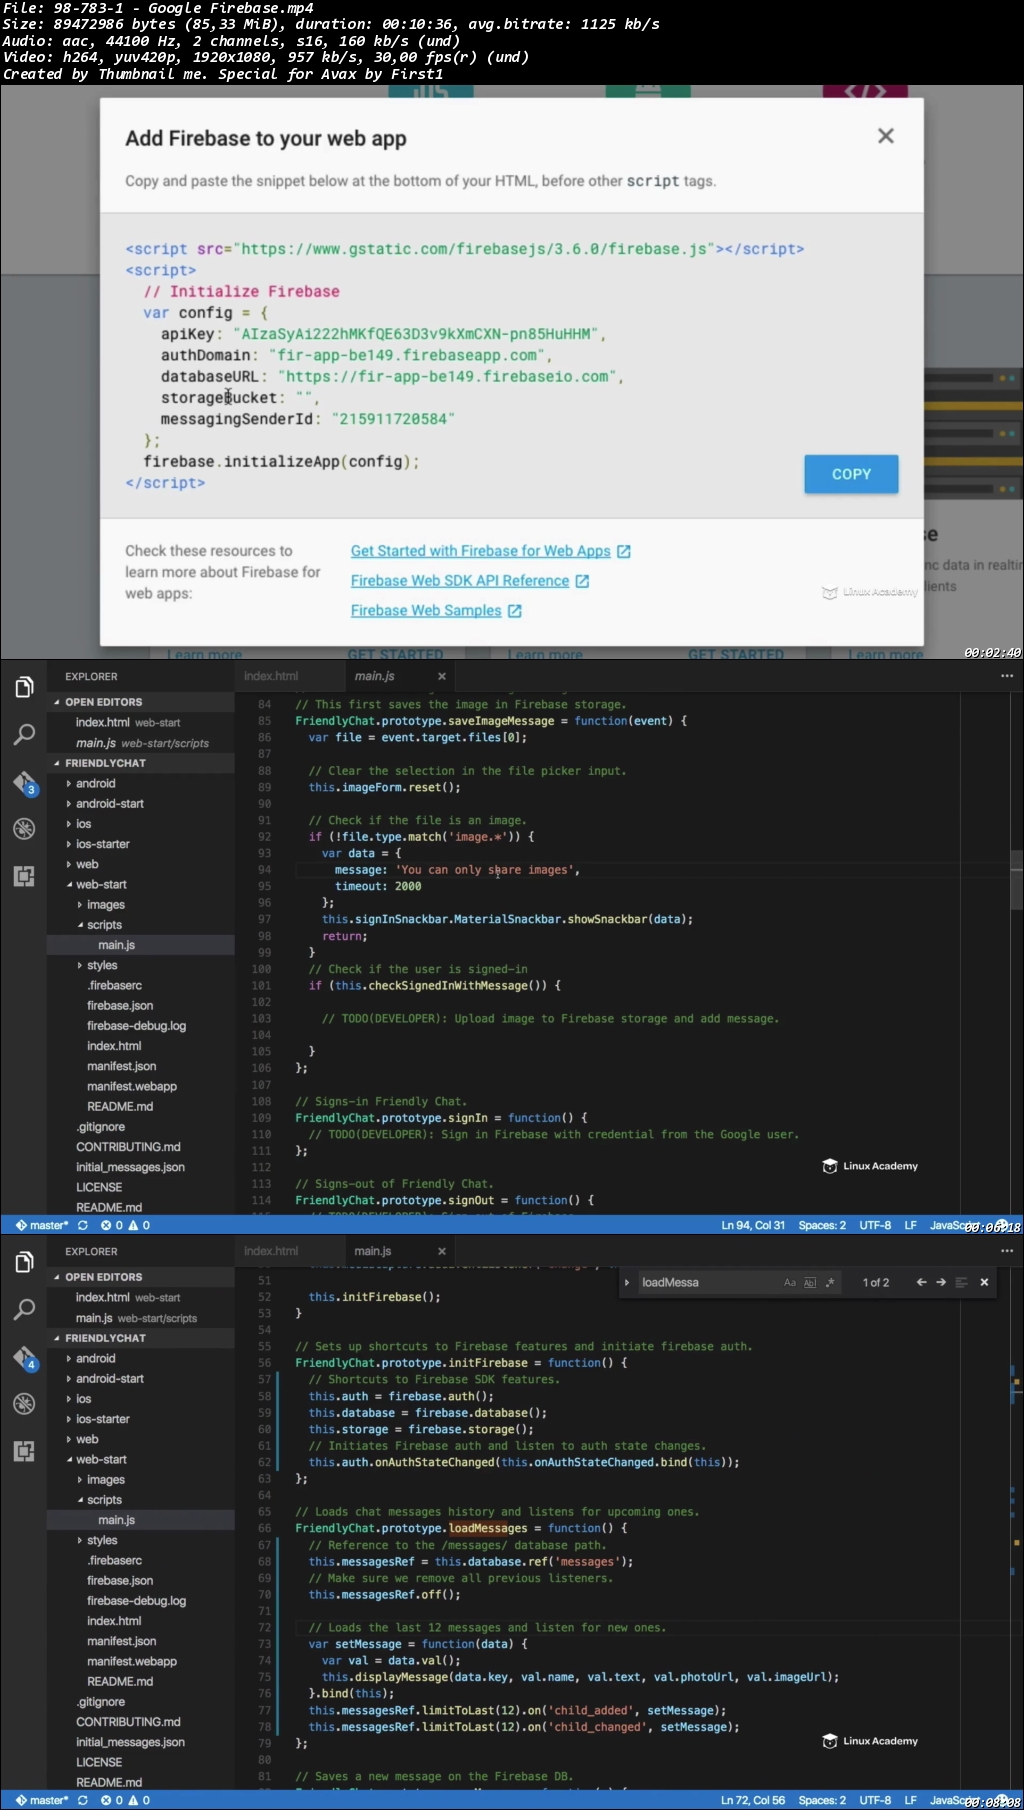Open Source Control icon with badge 4
Image resolution: width=1024 pixels, height=1810 pixels.
click(24, 1358)
